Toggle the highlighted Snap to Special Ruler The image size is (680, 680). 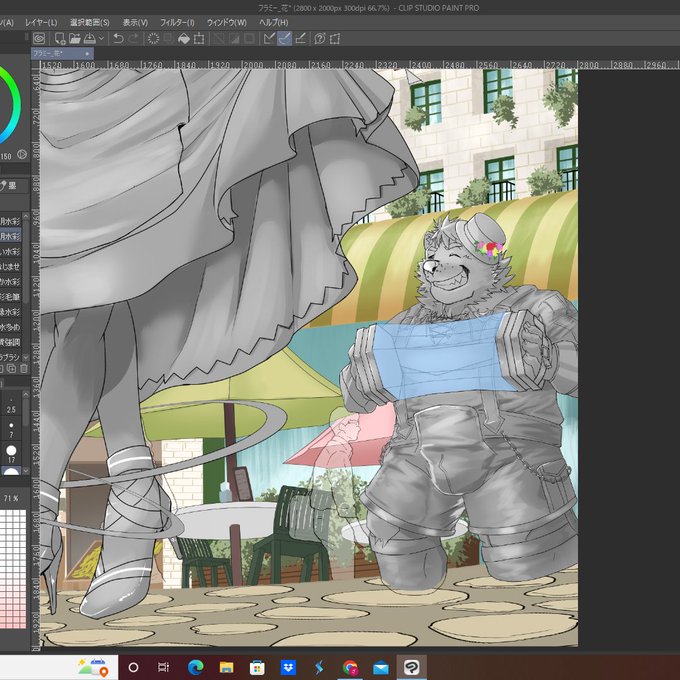tap(284, 39)
